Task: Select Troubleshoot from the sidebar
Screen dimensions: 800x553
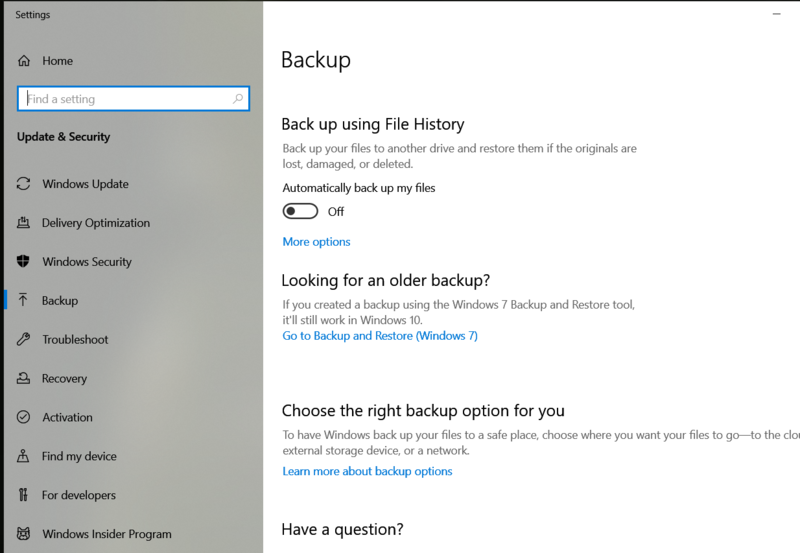Action: (75, 340)
